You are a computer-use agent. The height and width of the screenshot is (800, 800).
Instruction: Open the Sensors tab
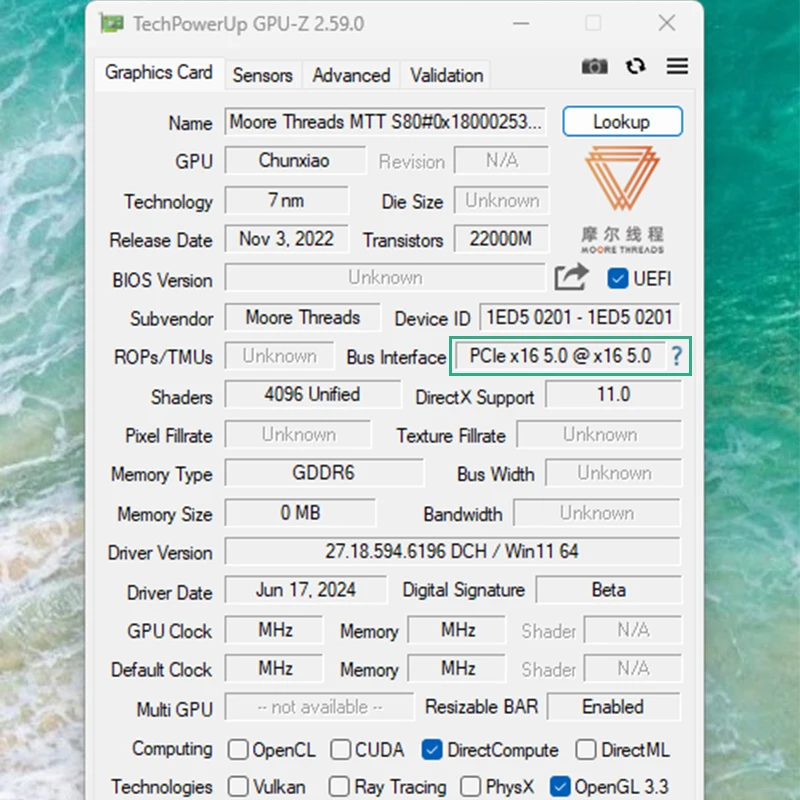263,76
